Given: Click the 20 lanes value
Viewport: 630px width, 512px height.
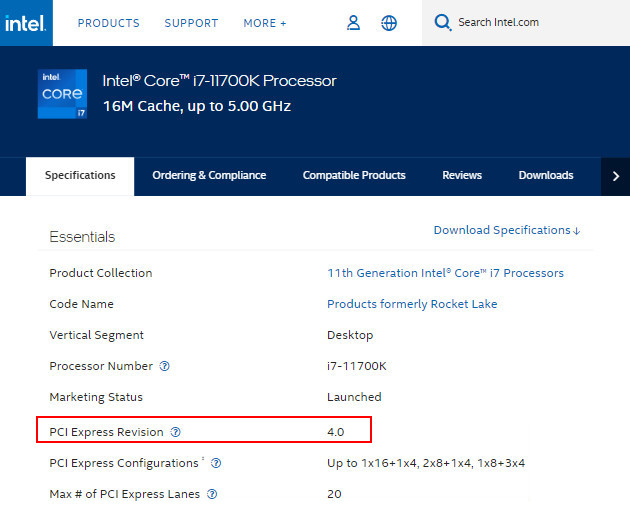Looking at the screenshot, I should 334,494.
